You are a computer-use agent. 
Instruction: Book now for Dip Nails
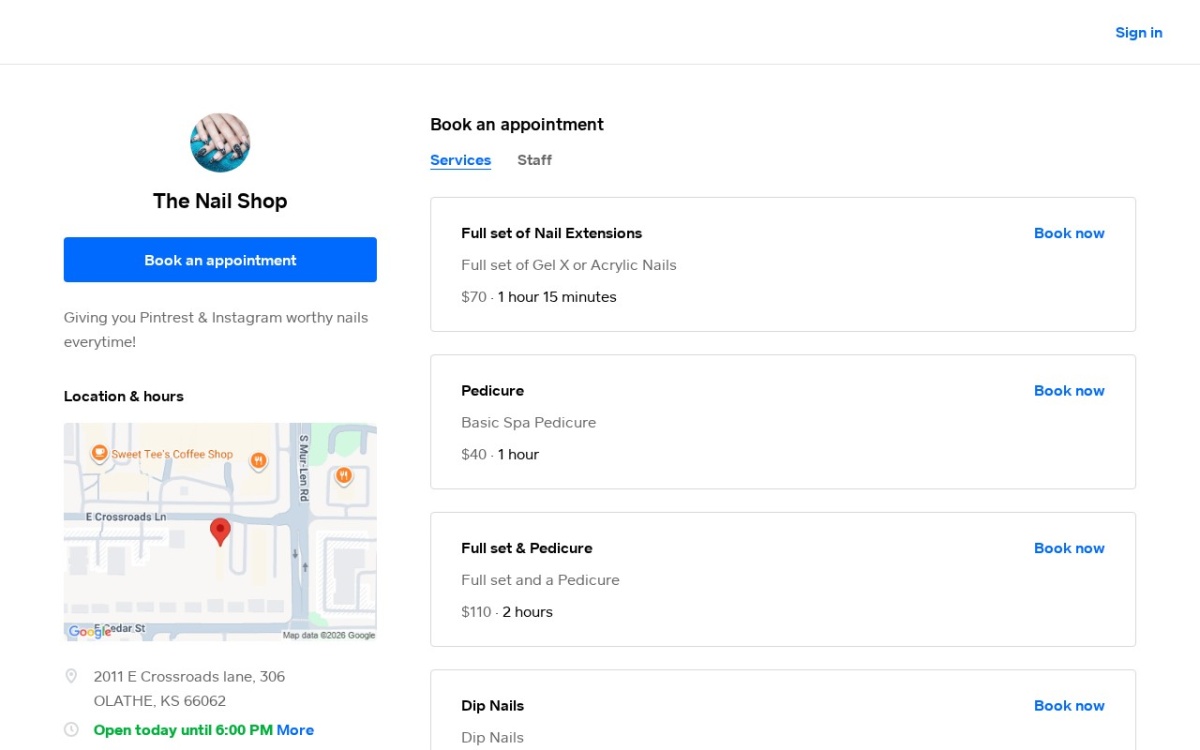pyautogui.click(x=1069, y=706)
